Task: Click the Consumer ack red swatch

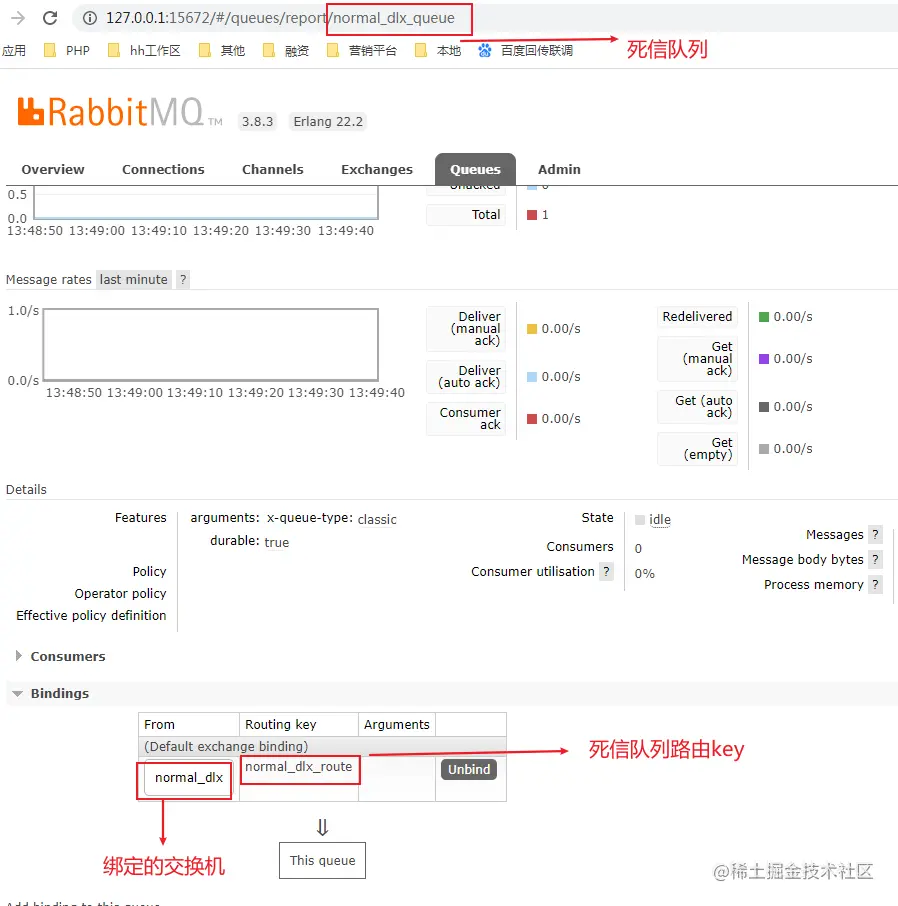Action: click(x=532, y=419)
